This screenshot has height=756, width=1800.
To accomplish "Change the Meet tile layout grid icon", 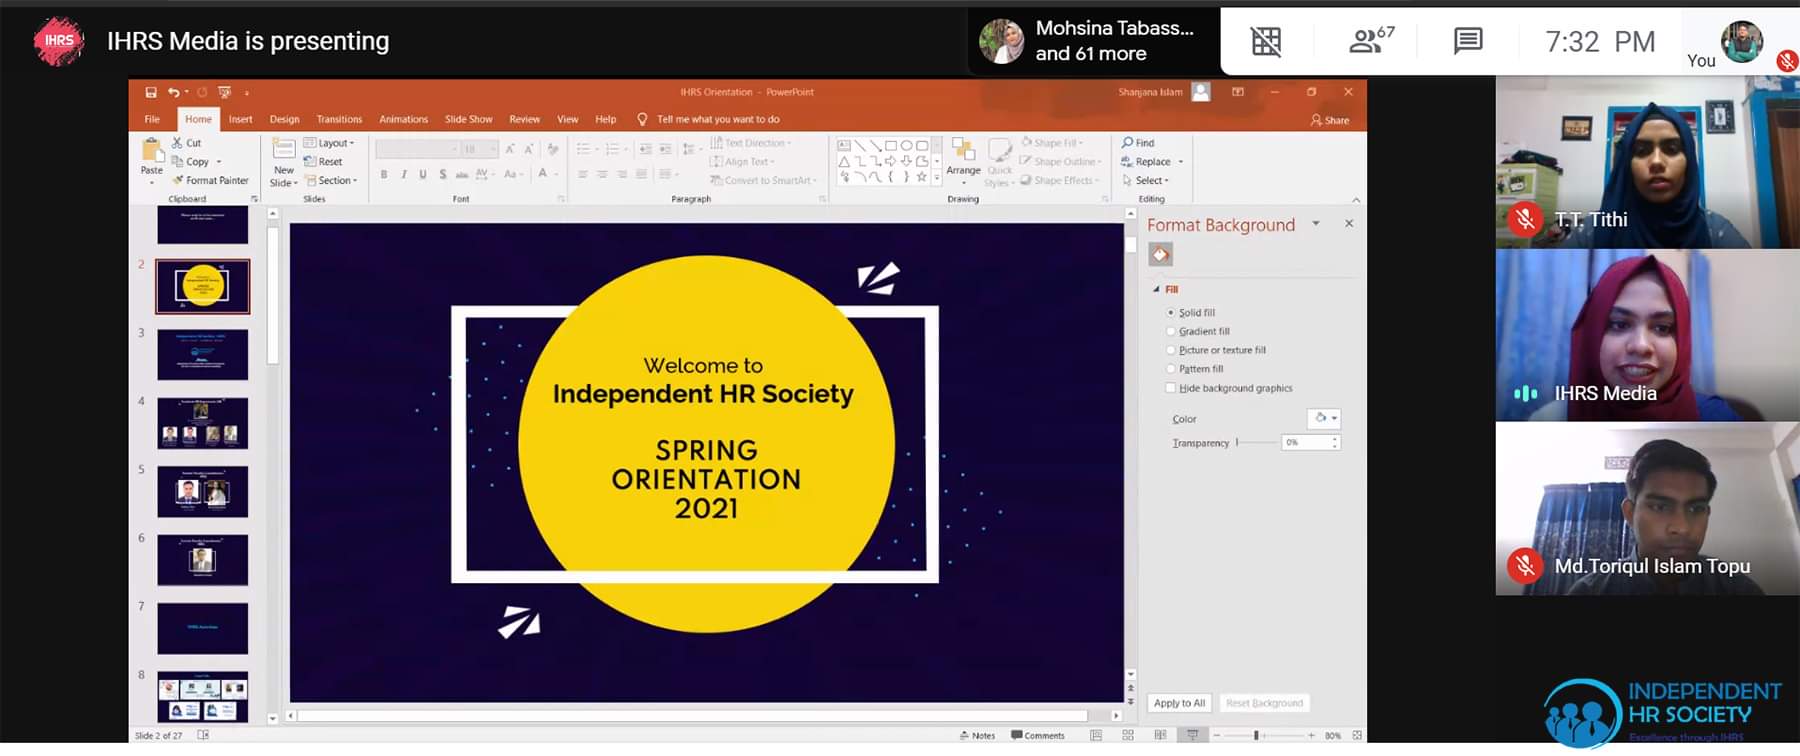I will point(1266,41).
